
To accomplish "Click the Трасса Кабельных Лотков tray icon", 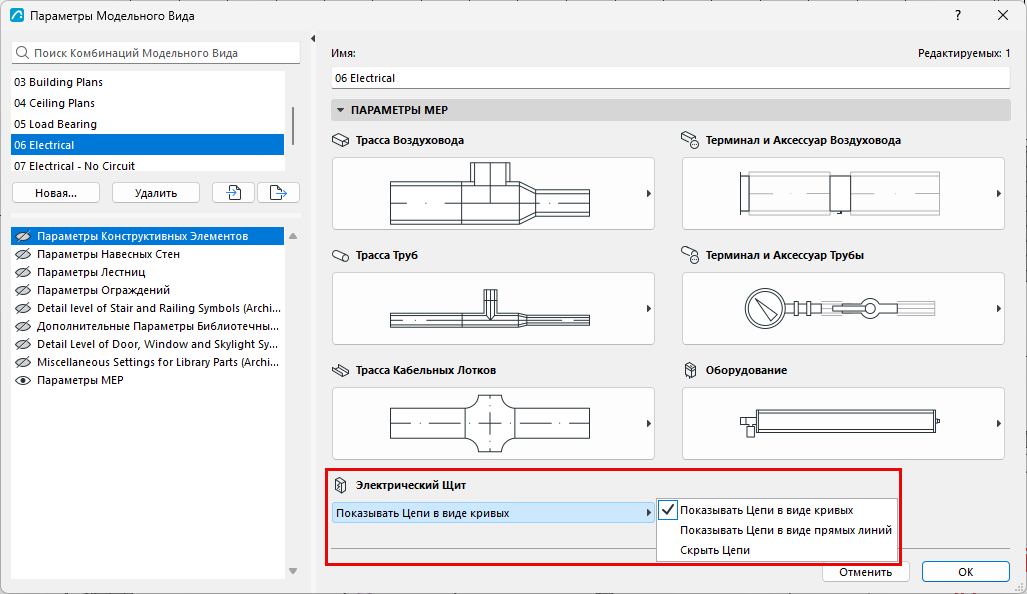I will tap(341, 370).
